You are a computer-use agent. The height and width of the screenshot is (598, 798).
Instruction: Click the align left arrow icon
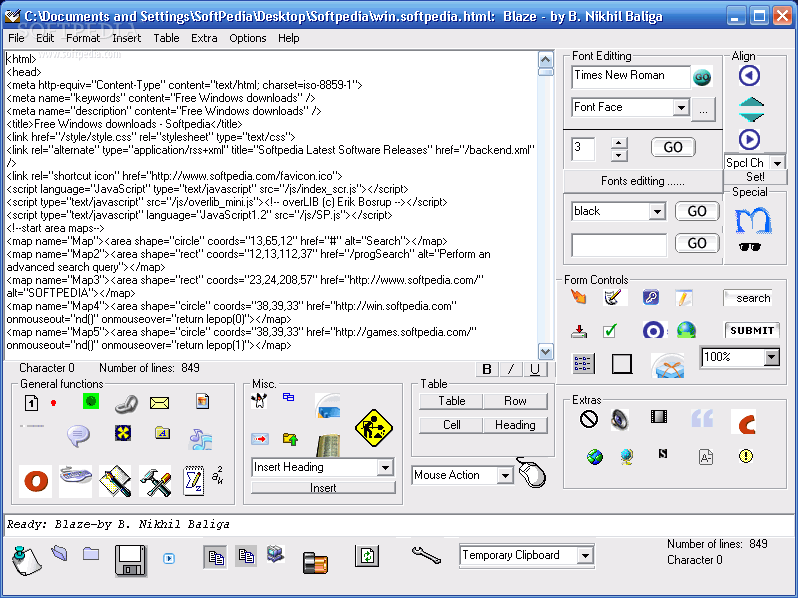click(749, 76)
